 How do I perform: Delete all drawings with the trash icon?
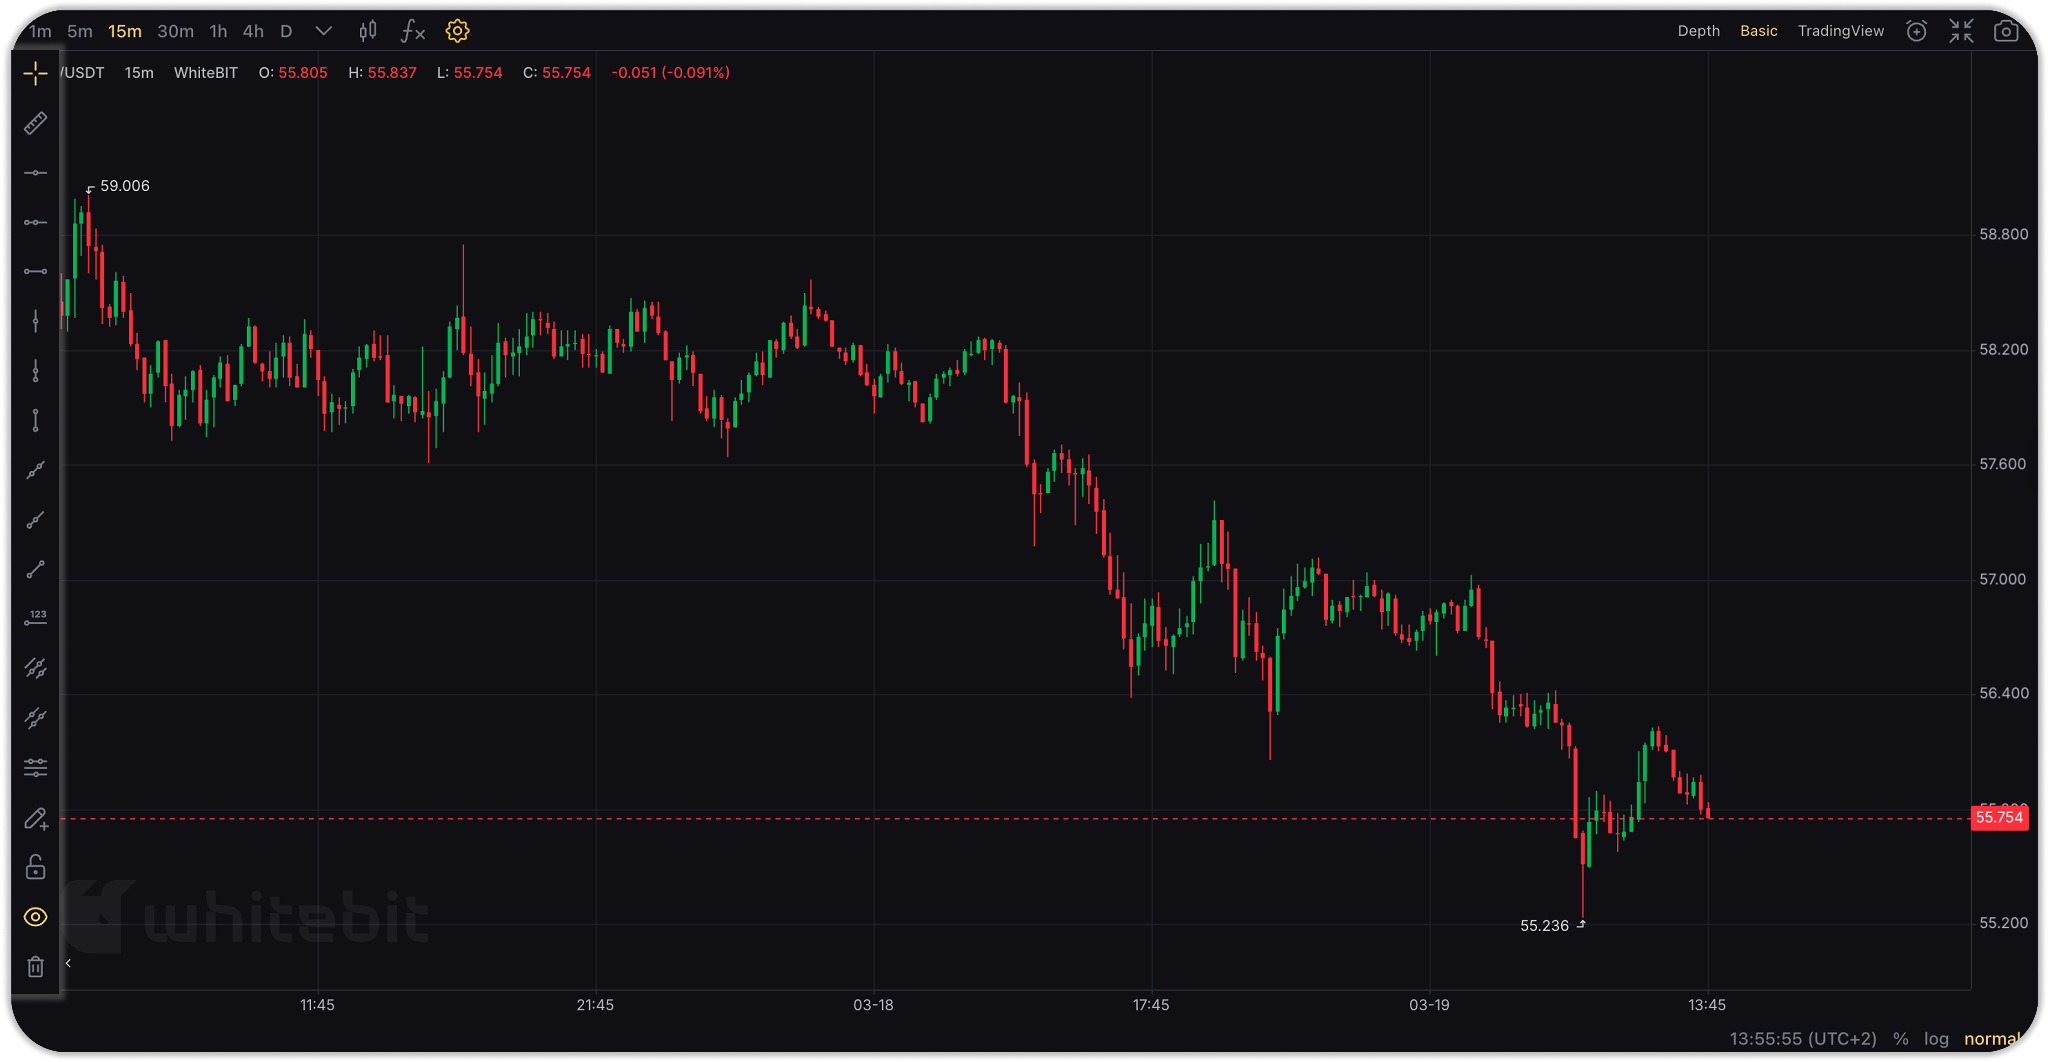point(35,967)
